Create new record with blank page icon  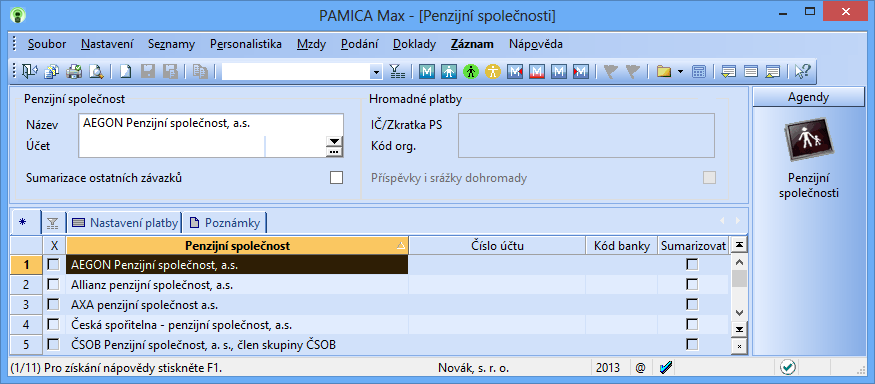126,71
